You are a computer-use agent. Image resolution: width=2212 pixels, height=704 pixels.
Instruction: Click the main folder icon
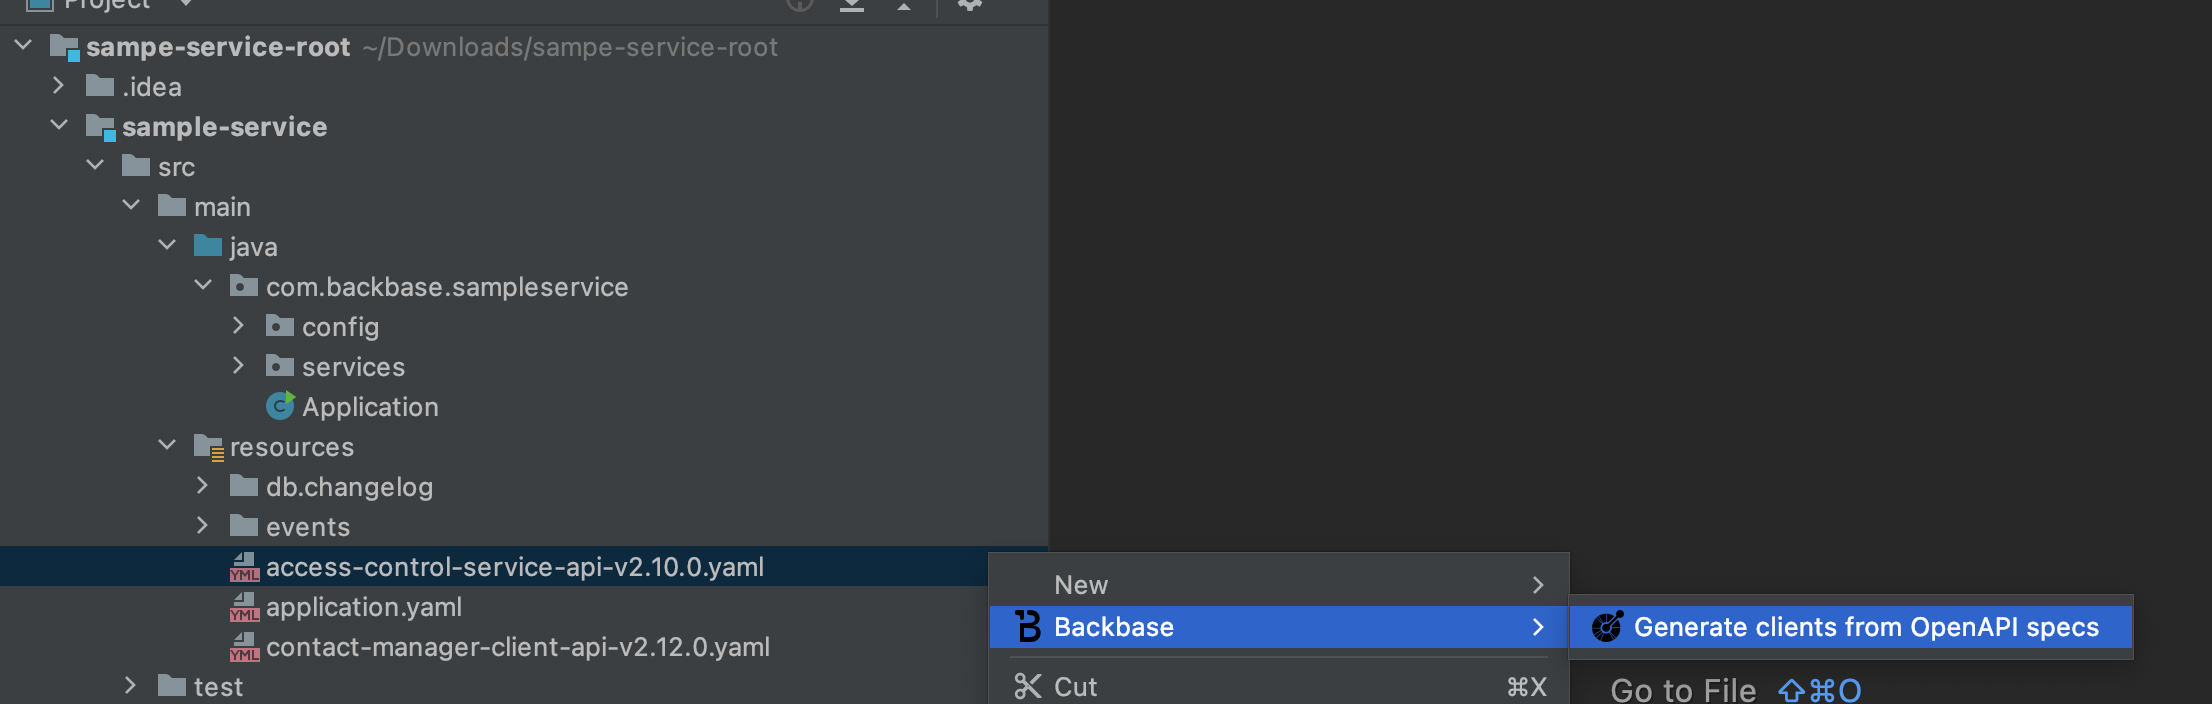tap(172, 206)
